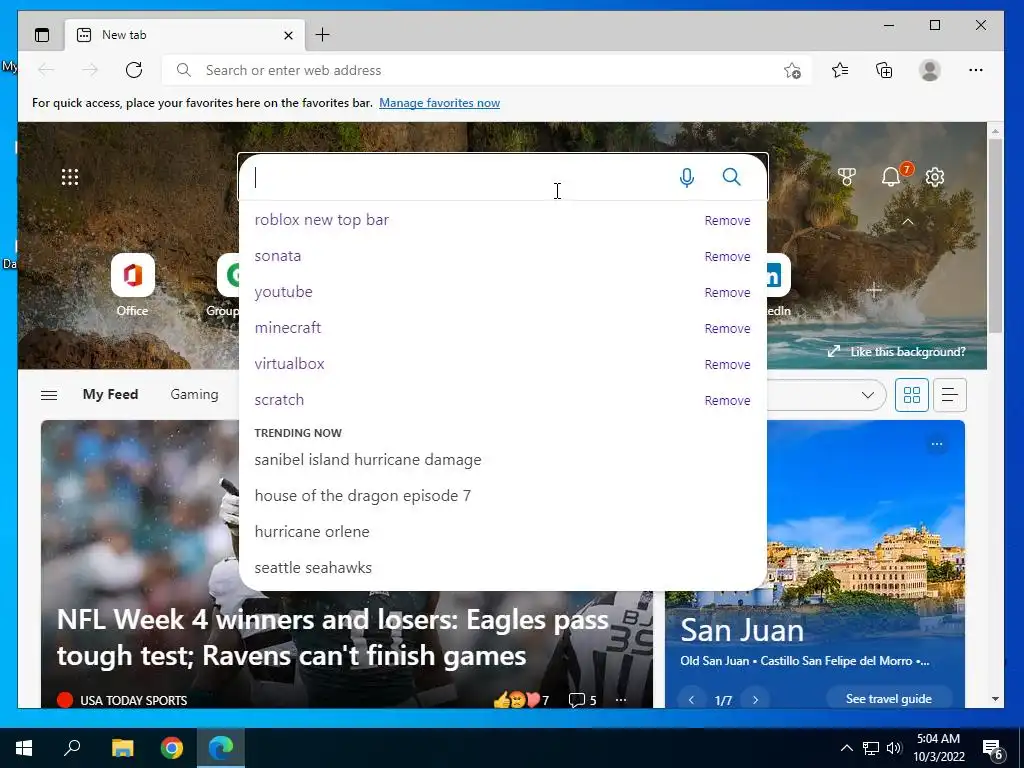Switch to Gaming feed tab
This screenshot has height=768, width=1024.
pyautogui.click(x=194, y=394)
